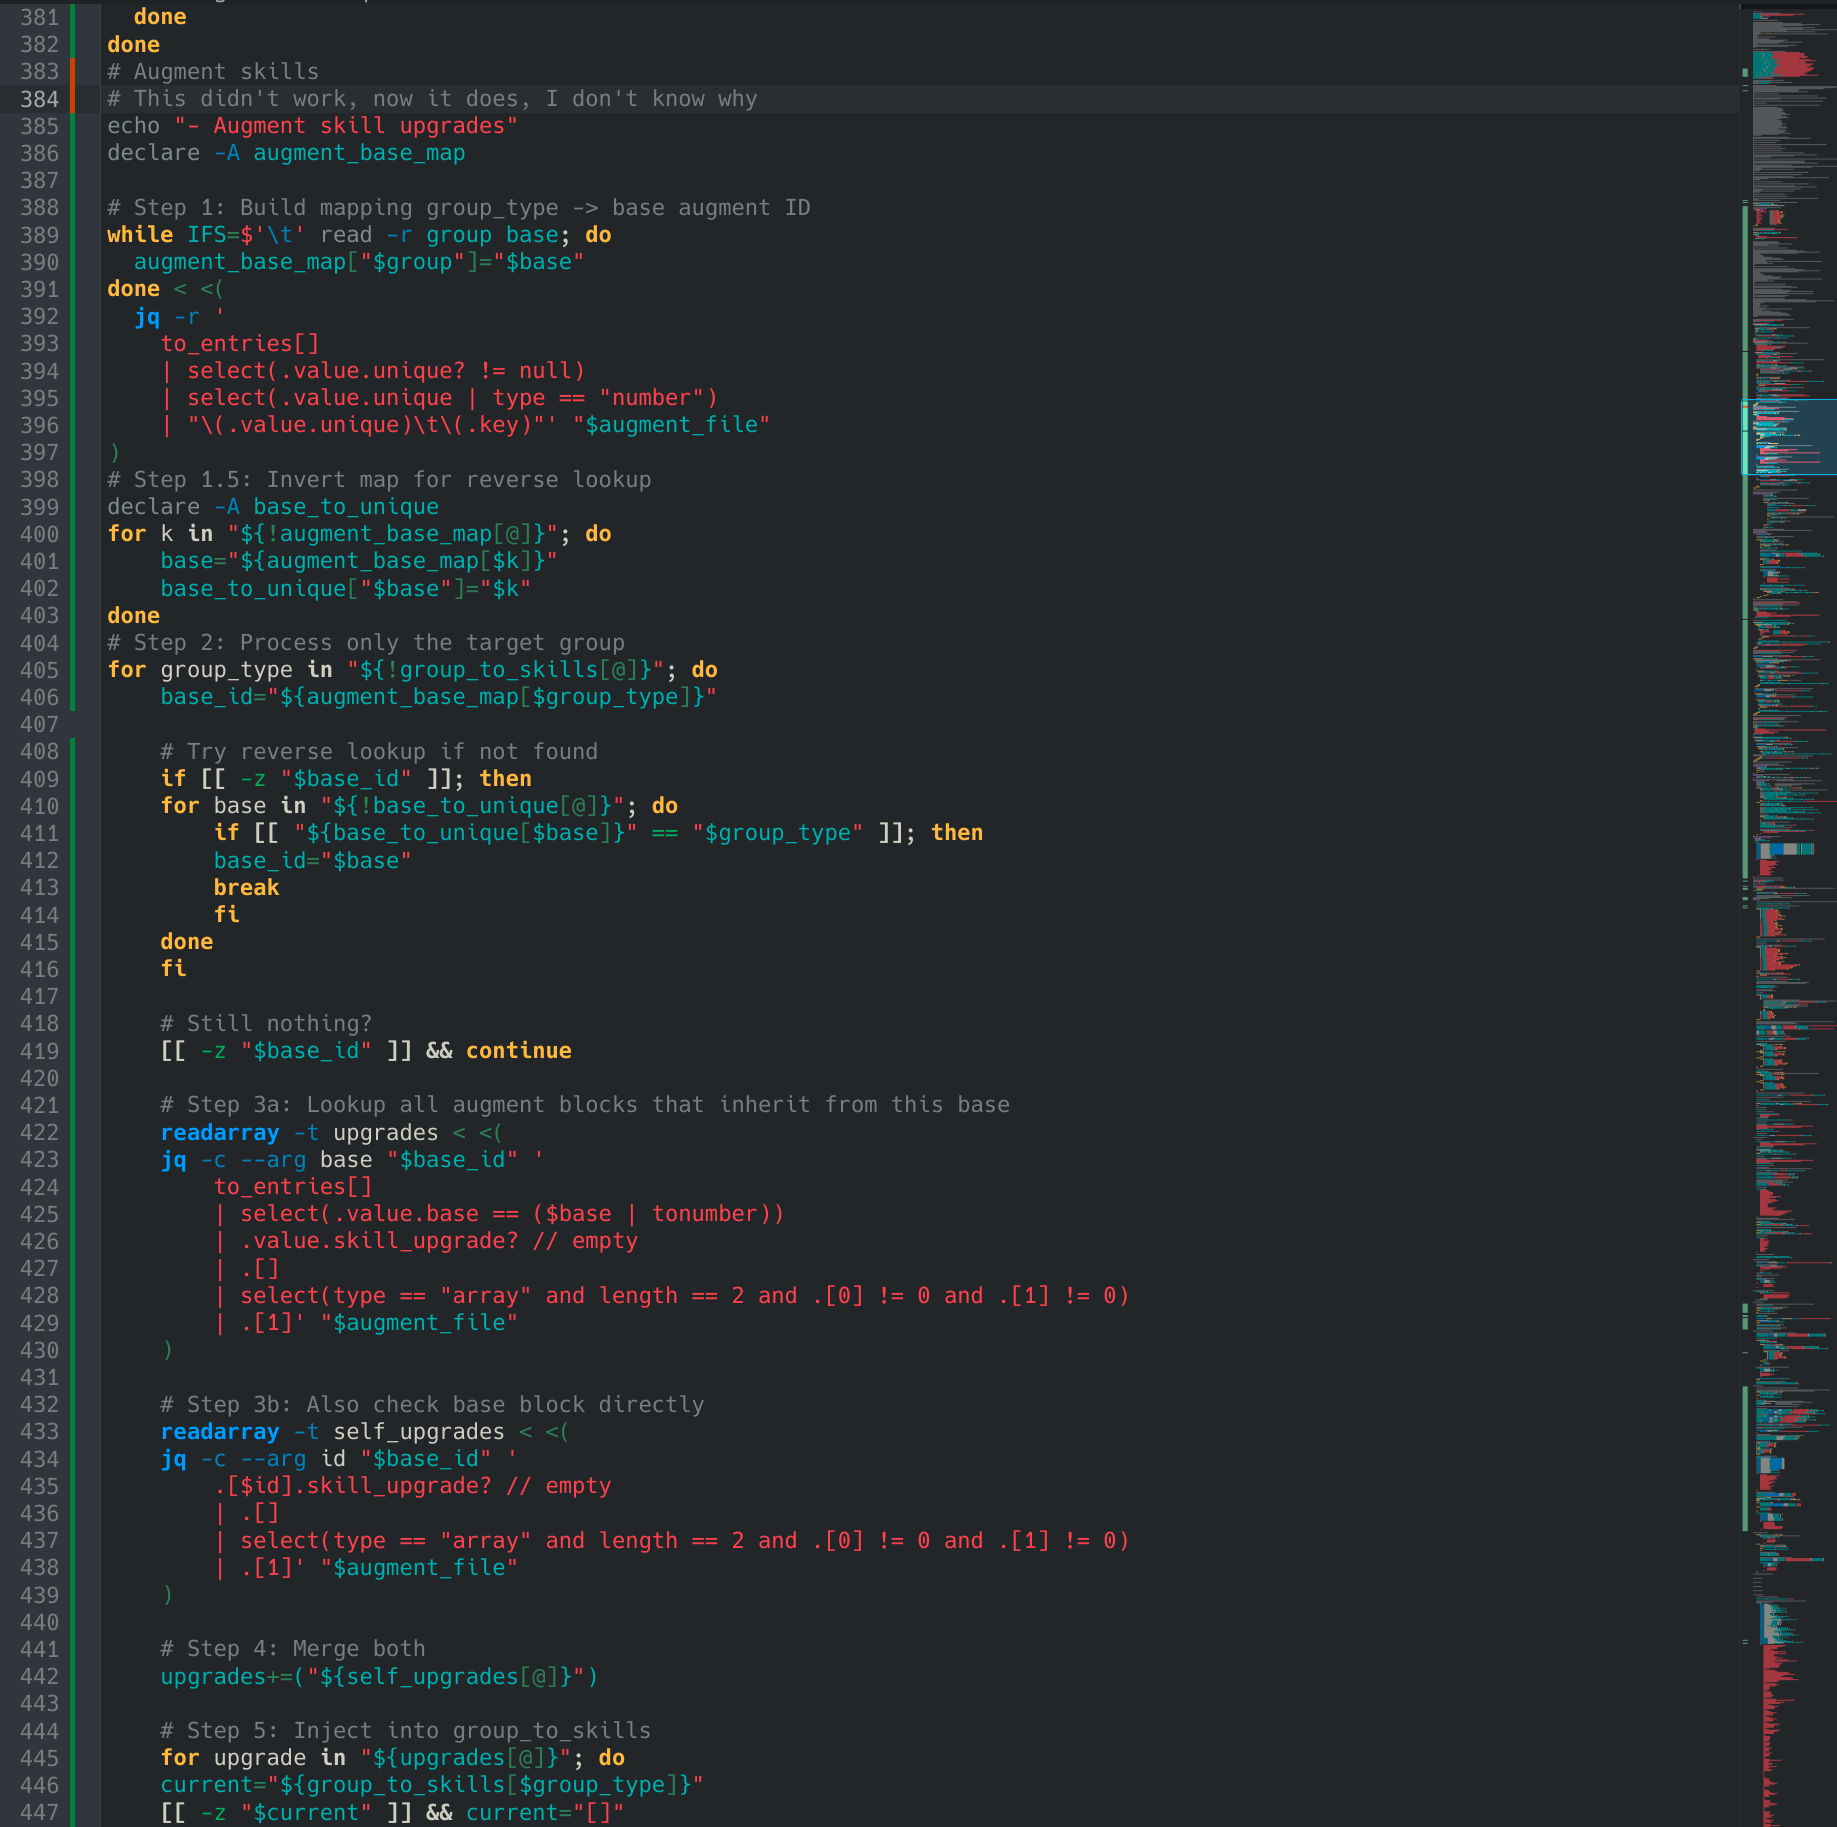Click the 'Step 3a: Lookup all augment blocks' comment

coord(585,1105)
